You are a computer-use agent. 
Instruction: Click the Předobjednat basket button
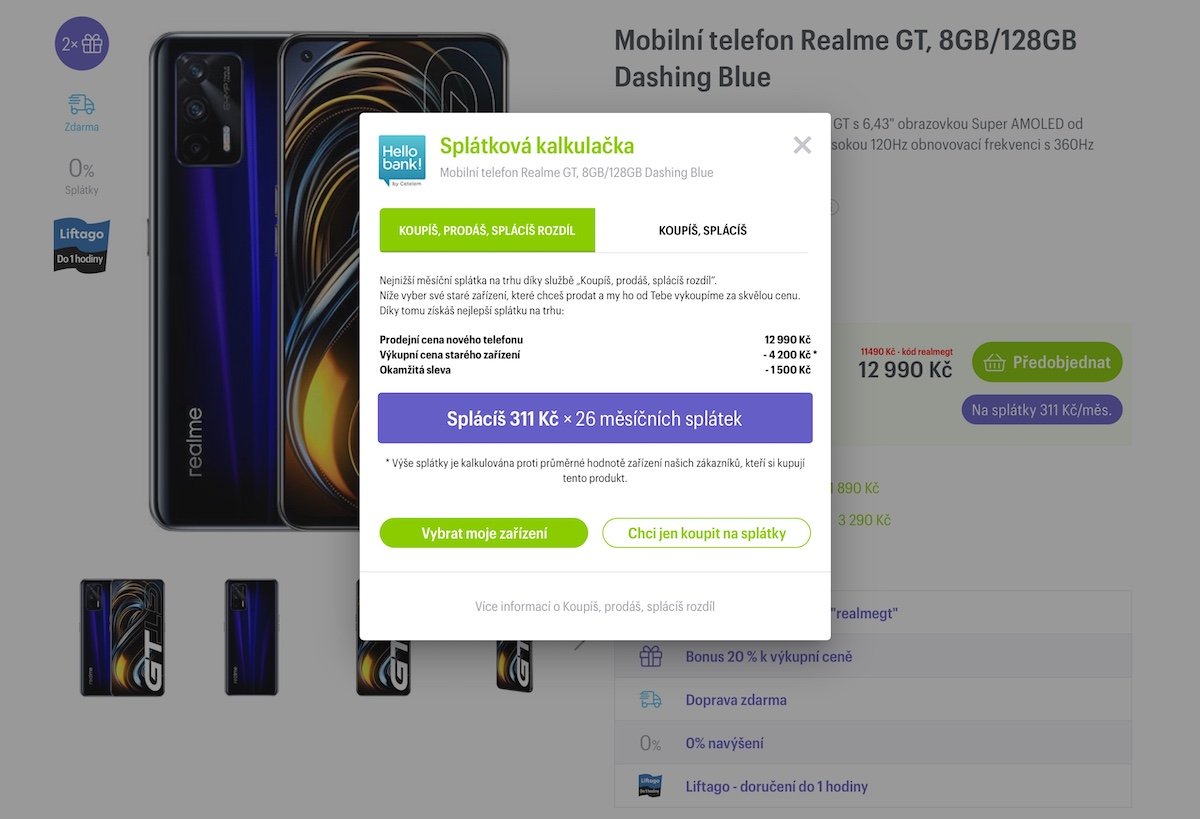pos(1047,362)
